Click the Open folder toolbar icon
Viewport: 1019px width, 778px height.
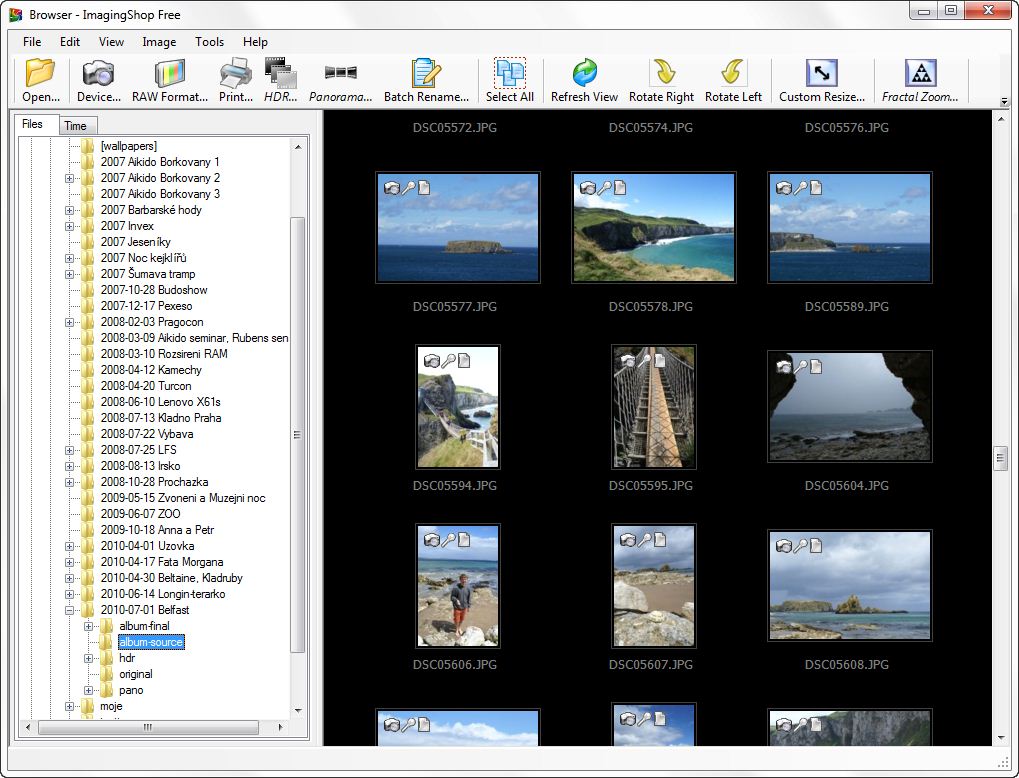[41, 80]
